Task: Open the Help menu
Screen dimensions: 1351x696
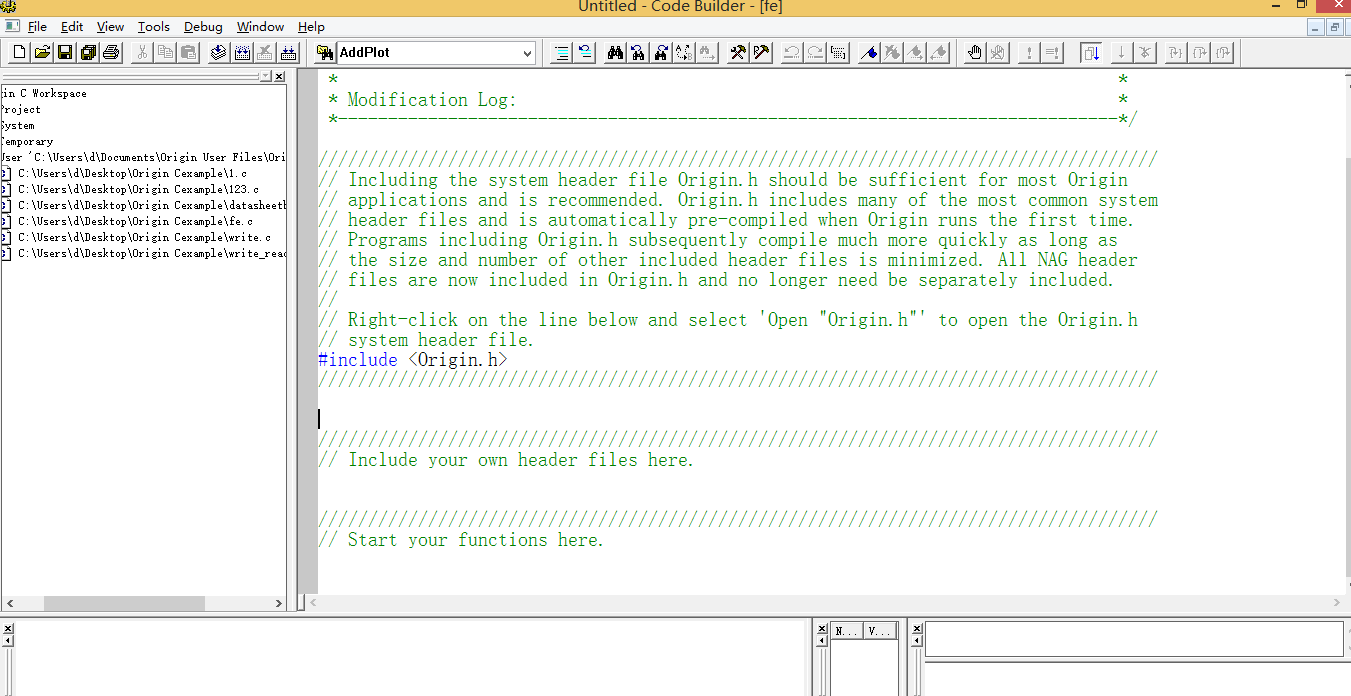Action: tap(311, 27)
